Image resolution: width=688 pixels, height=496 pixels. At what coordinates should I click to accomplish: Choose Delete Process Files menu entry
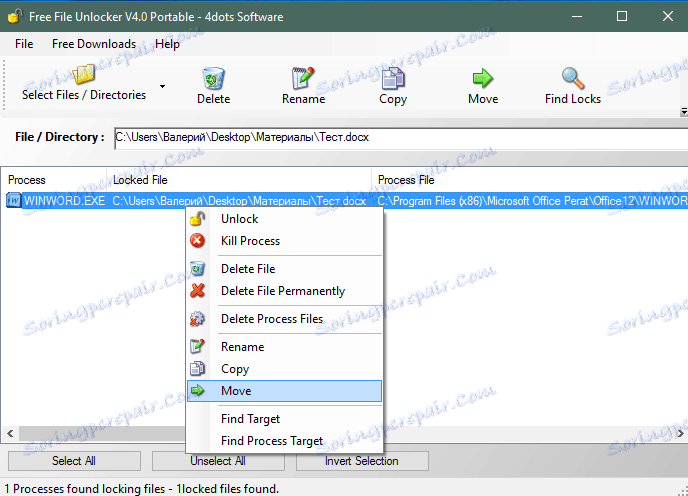[x=284, y=319]
